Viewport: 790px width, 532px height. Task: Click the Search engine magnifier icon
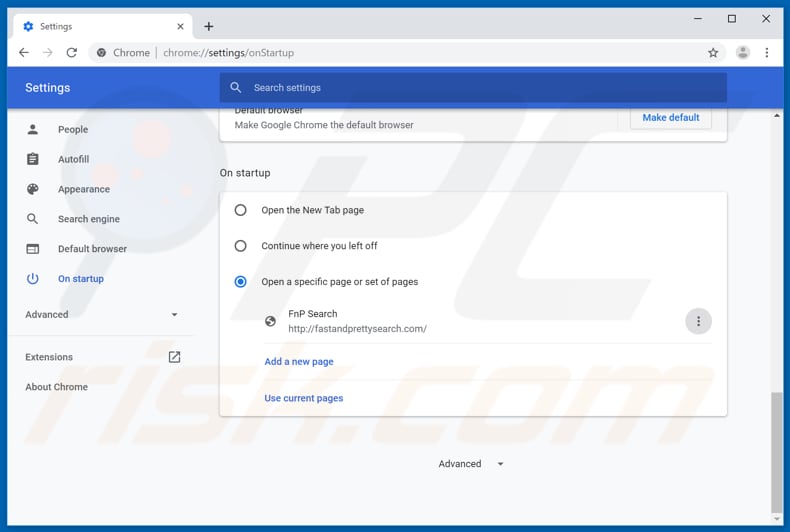pos(33,219)
